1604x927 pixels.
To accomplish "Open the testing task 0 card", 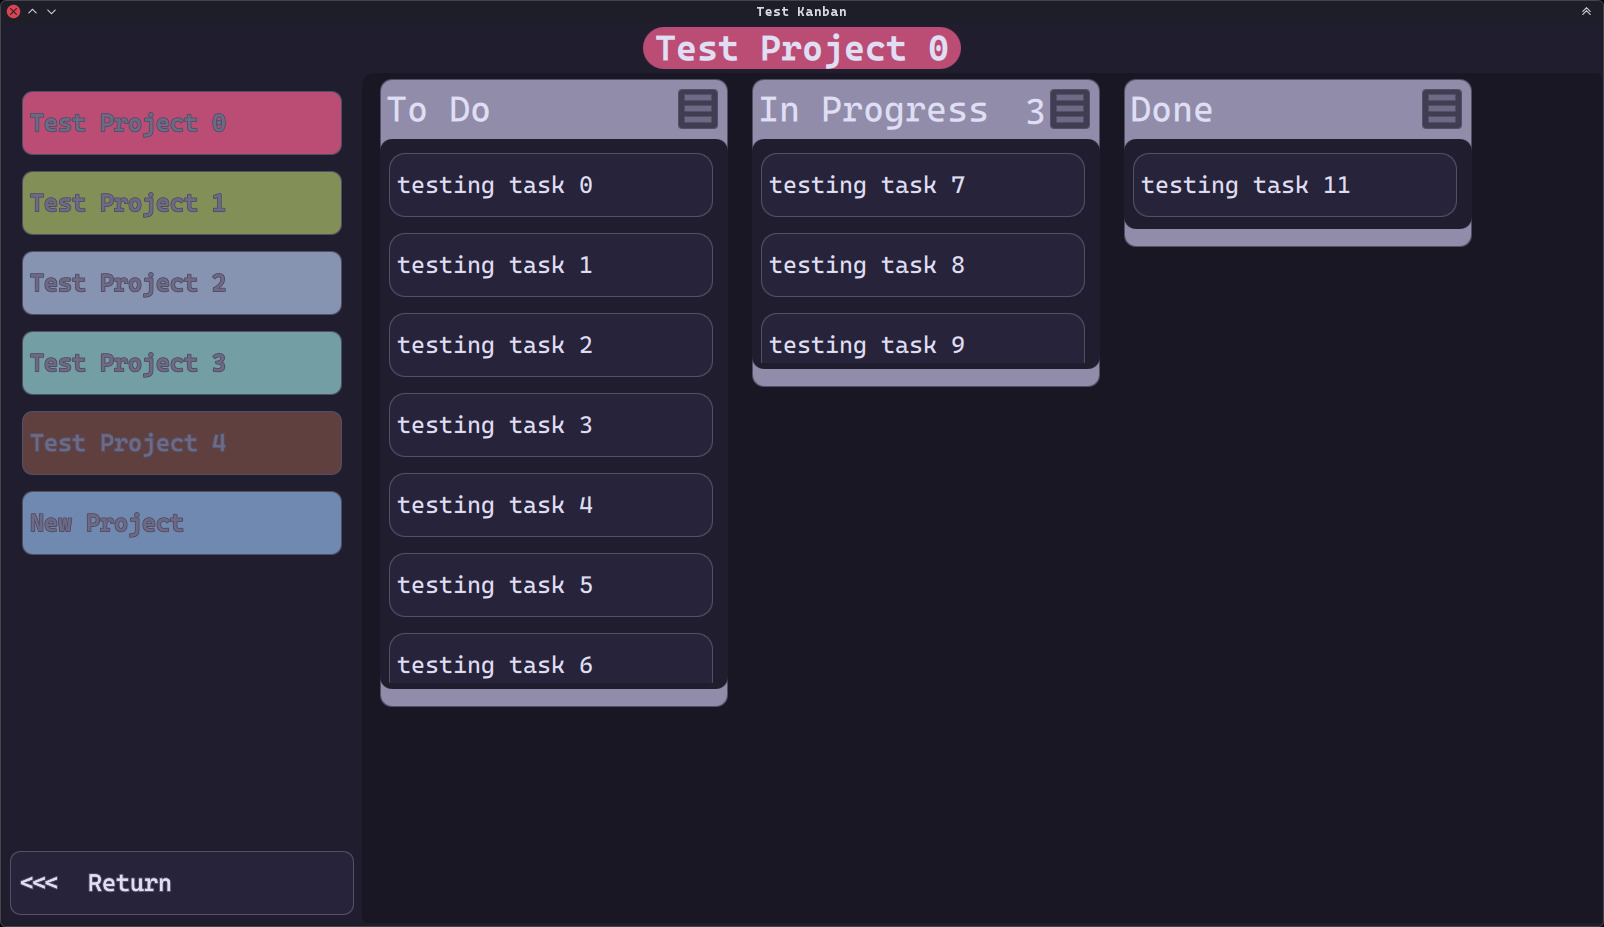I will 550,185.
